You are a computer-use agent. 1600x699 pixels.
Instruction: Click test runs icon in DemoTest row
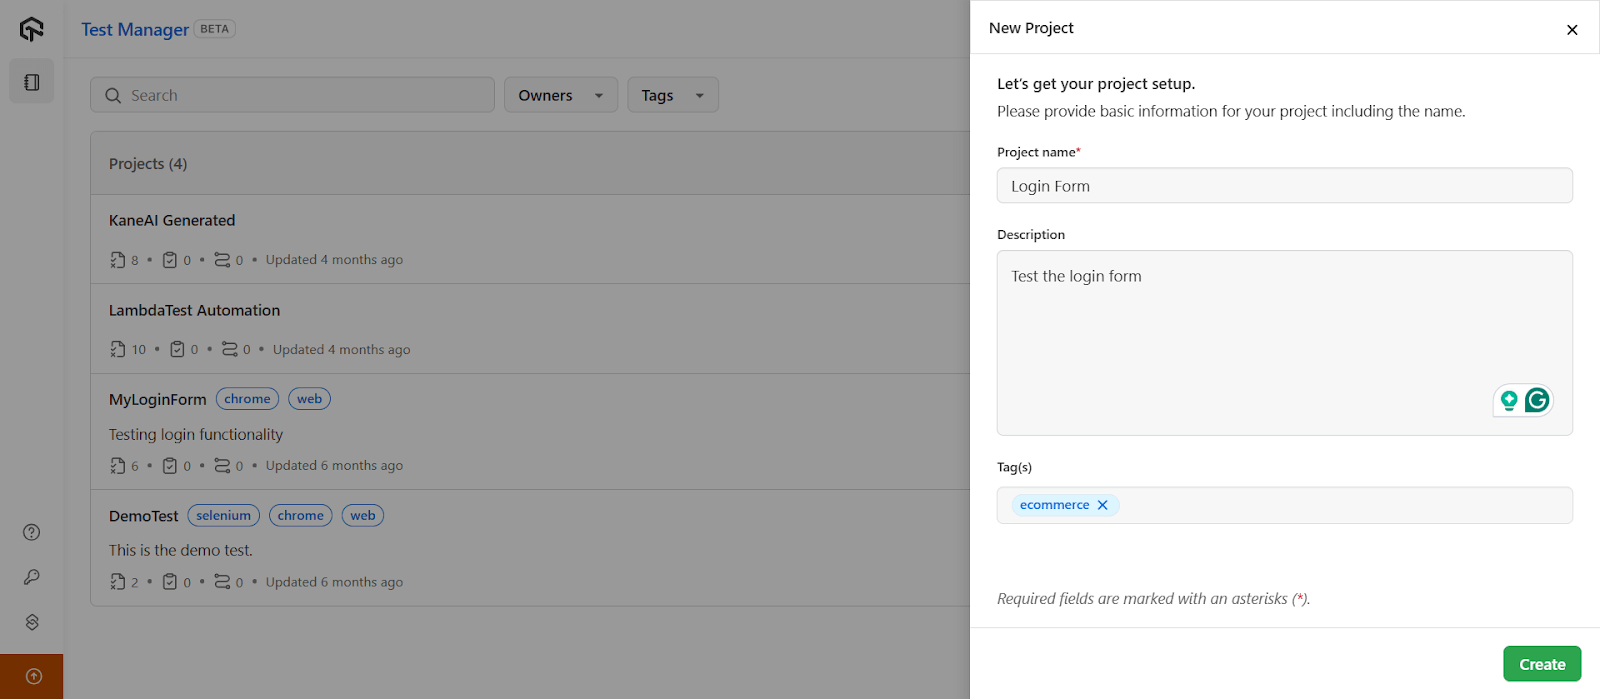click(170, 582)
